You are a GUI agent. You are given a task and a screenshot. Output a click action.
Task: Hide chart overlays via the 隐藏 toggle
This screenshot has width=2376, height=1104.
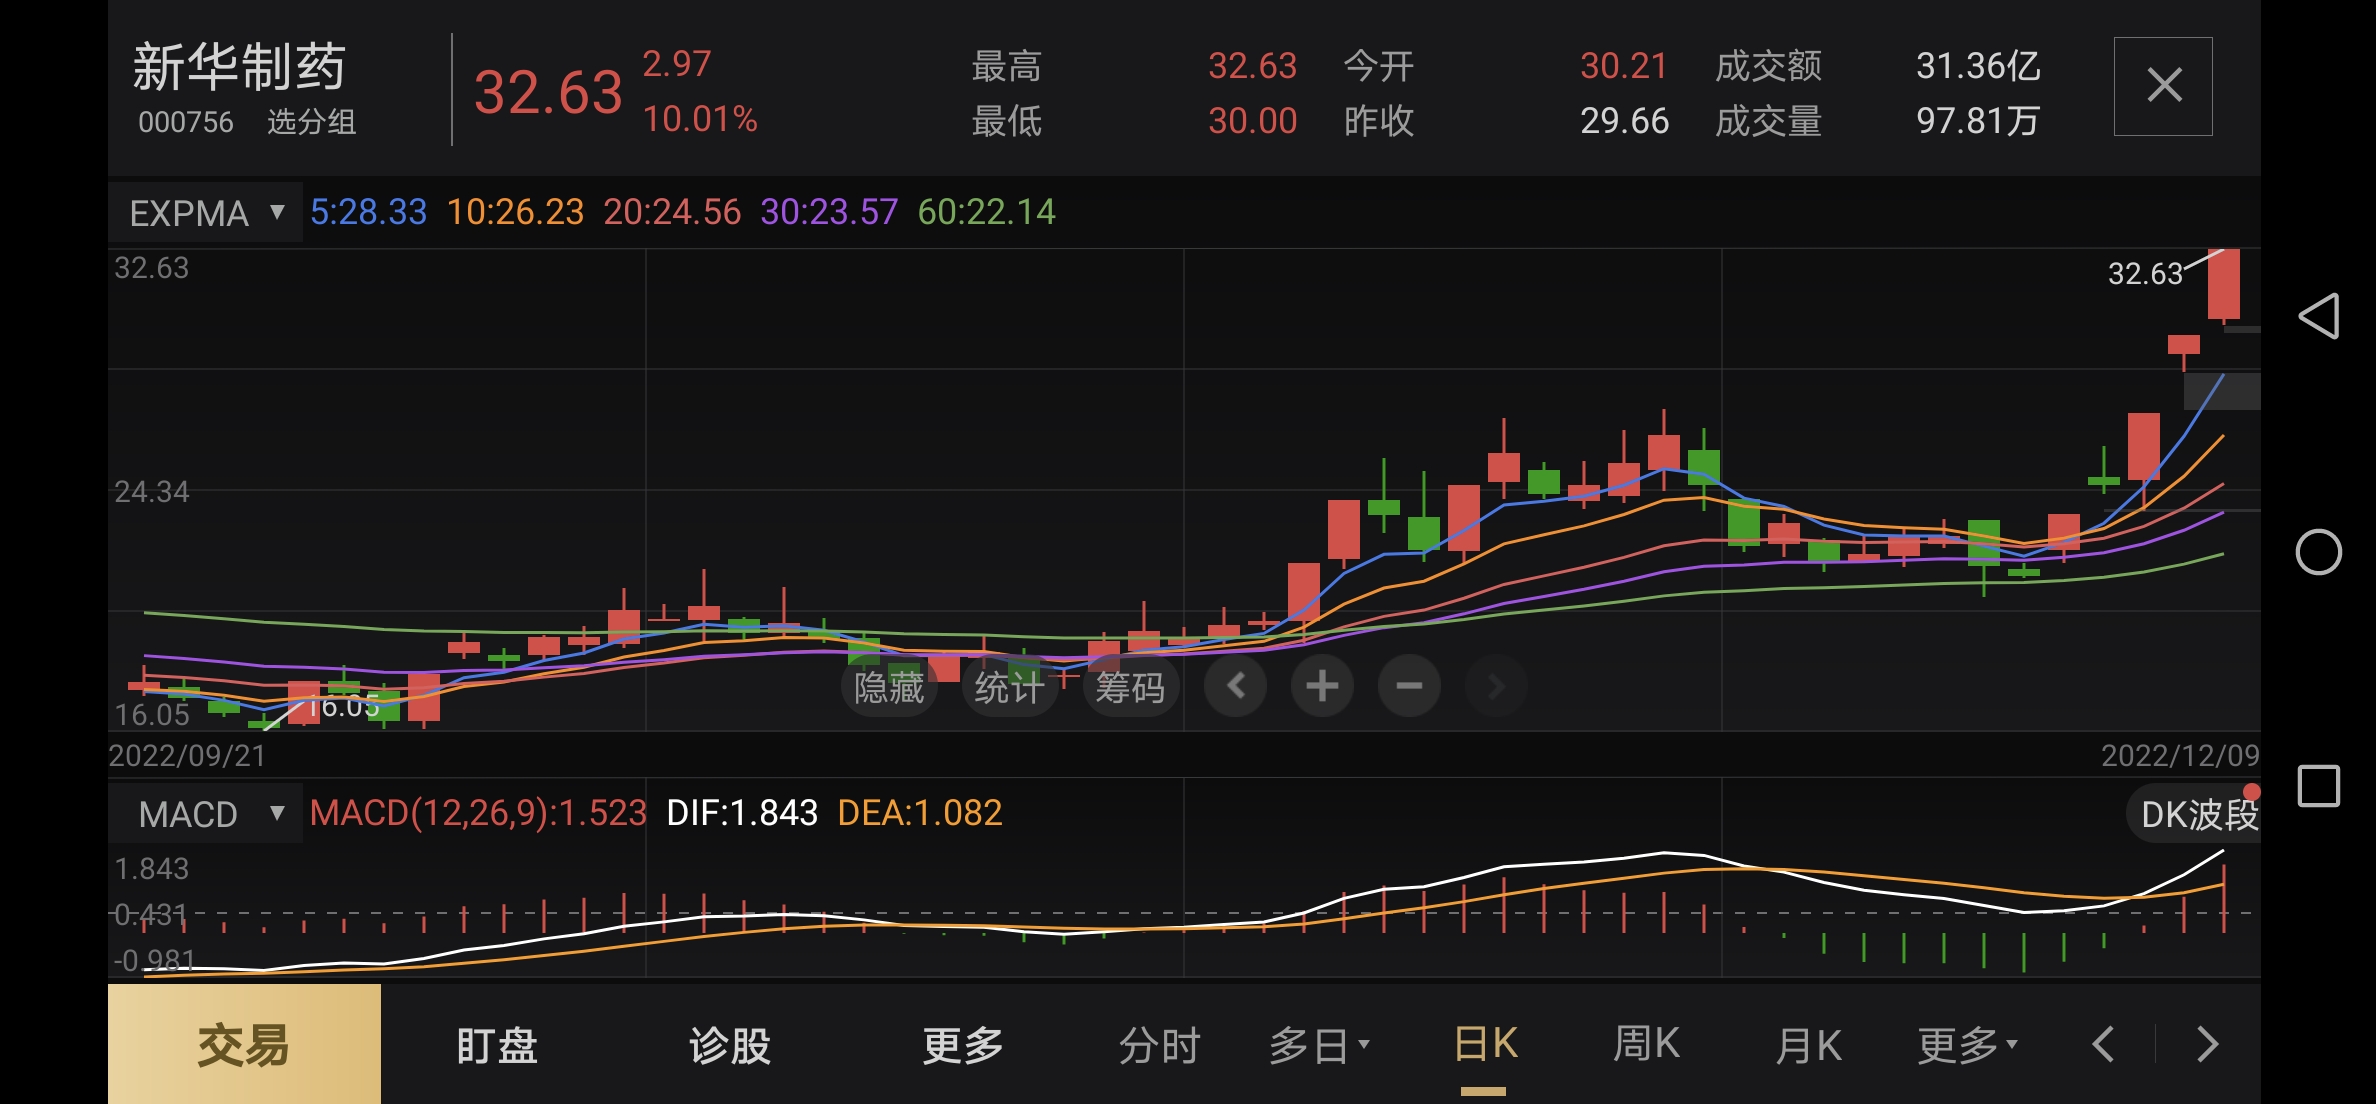[889, 686]
